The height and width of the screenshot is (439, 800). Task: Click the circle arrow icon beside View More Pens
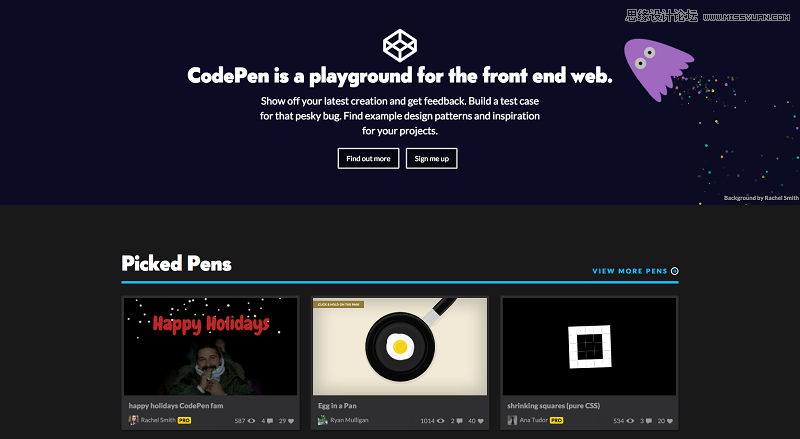pyautogui.click(x=674, y=271)
